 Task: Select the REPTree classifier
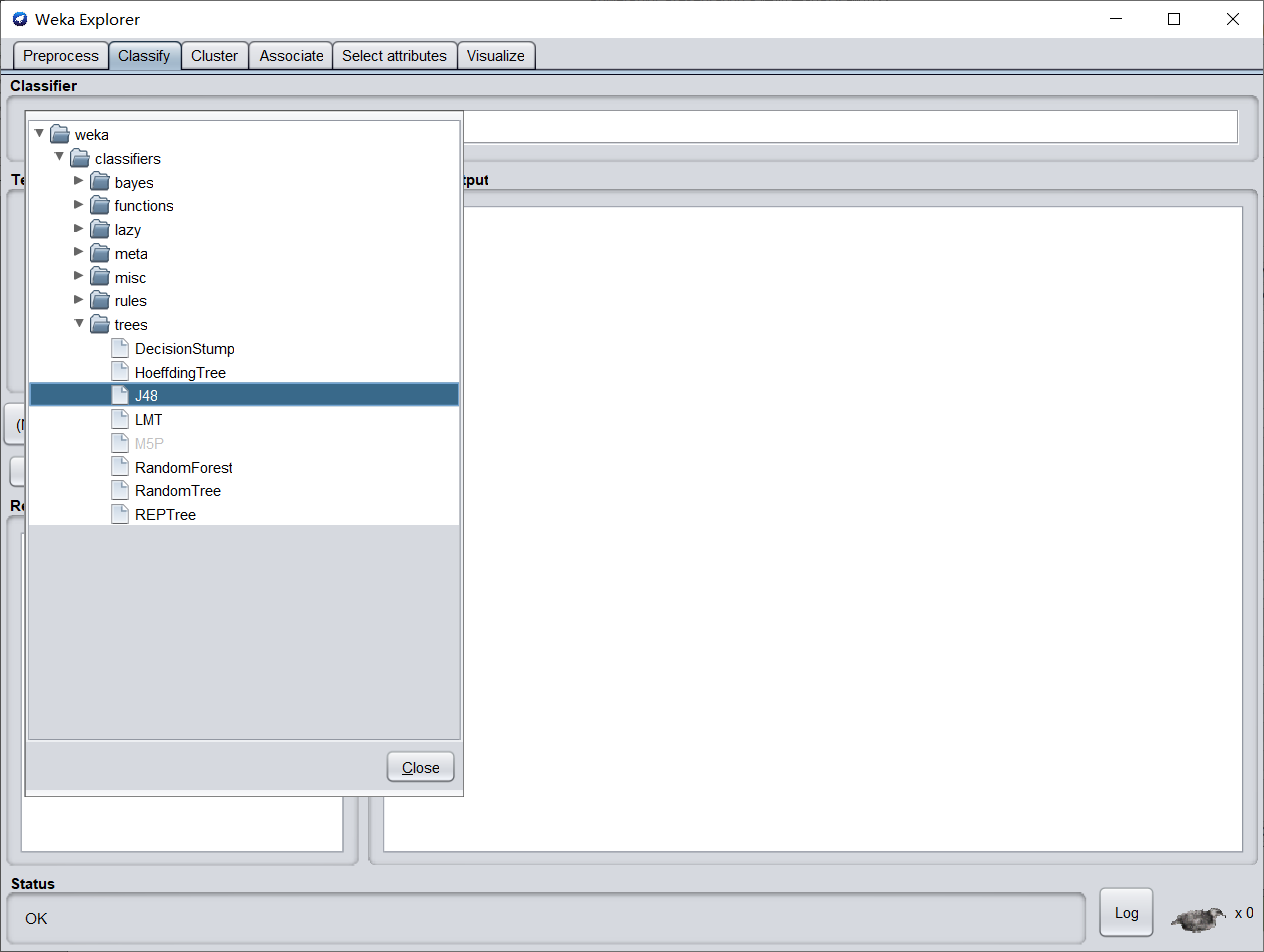[163, 514]
